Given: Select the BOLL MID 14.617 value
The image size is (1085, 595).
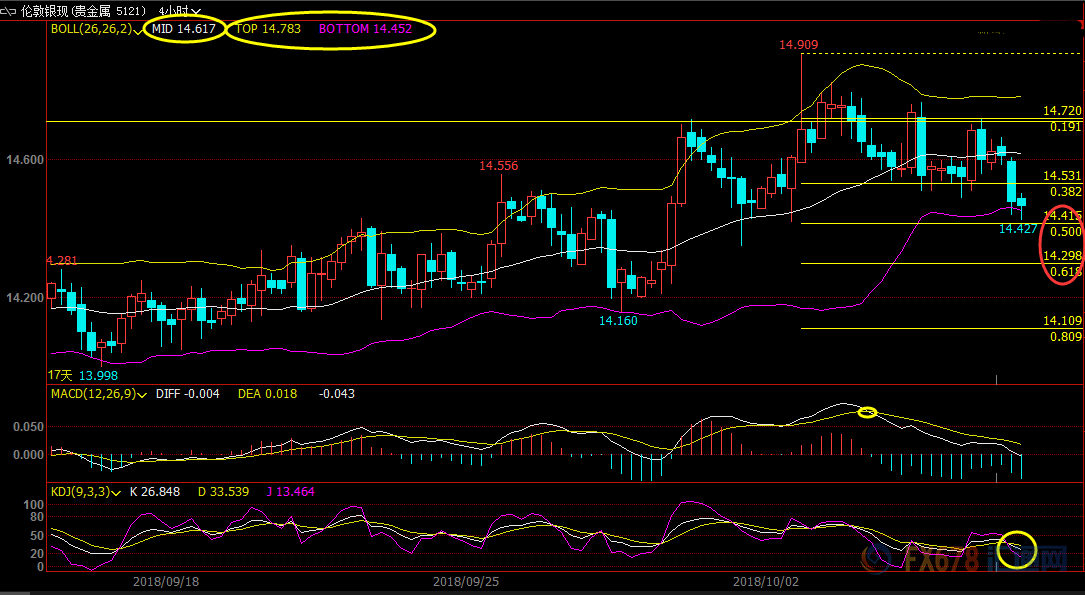Looking at the screenshot, I should (x=185, y=30).
